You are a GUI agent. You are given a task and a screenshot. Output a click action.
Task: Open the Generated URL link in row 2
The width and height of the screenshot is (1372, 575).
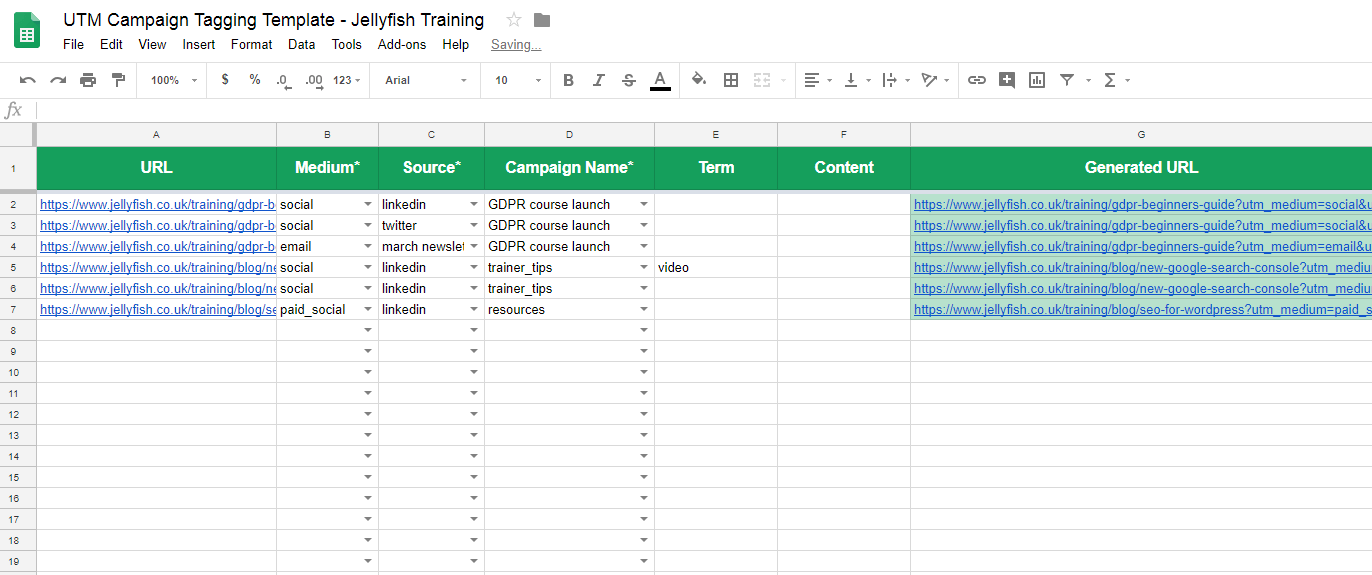(1140, 204)
